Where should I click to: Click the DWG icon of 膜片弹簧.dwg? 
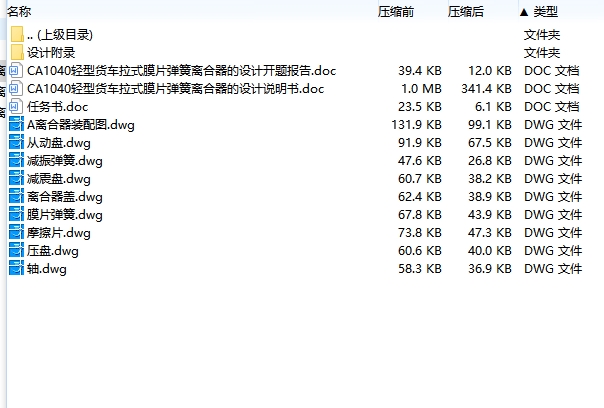17,214
